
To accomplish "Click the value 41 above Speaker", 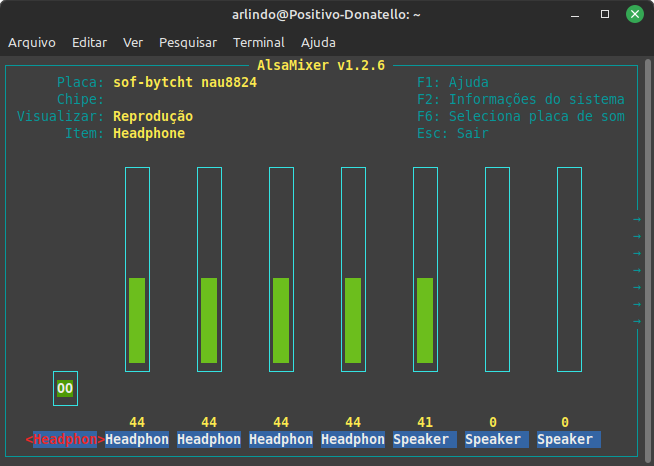I will point(425,422).
